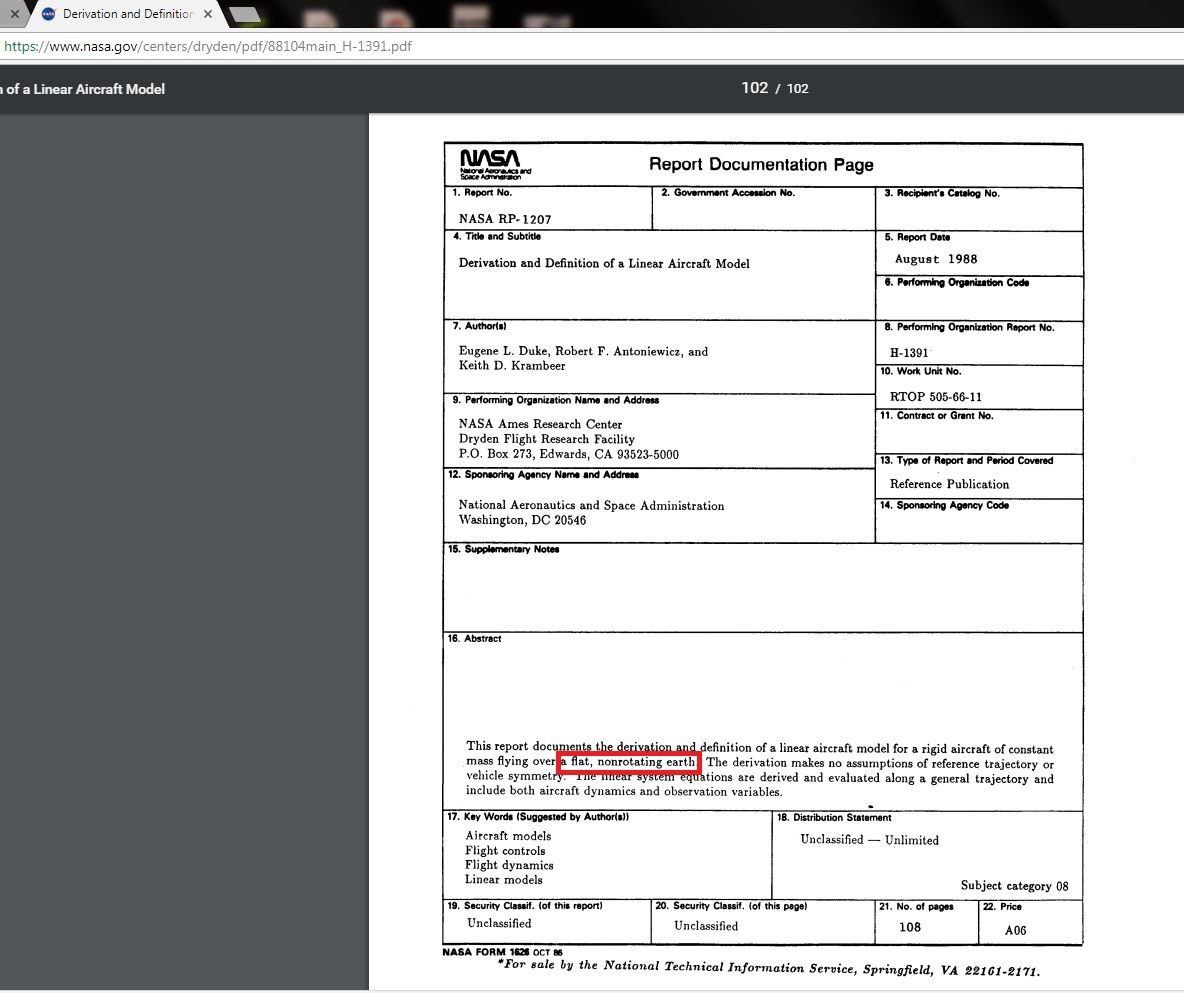This screenshot has height=993, width=1184.
Task: Click the total page count after the slash
Action: coord(797,88)
